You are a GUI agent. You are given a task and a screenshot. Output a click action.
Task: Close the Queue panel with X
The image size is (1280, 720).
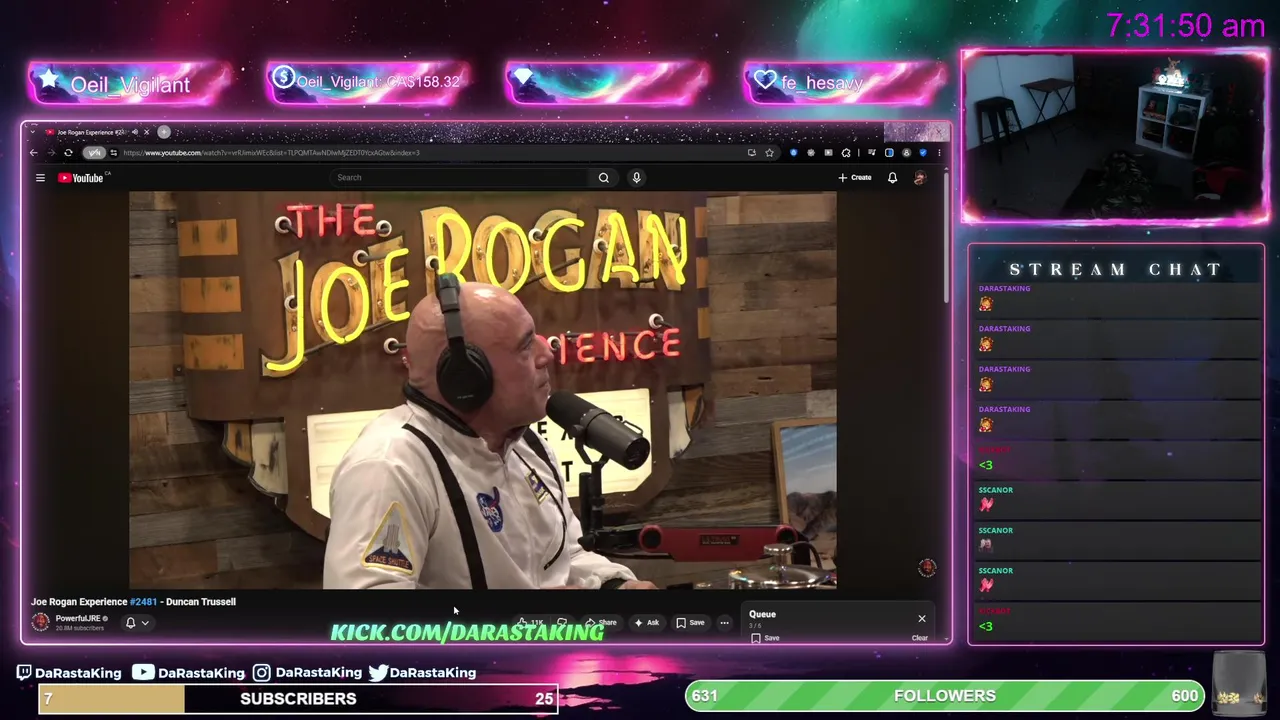coord(922,618)
